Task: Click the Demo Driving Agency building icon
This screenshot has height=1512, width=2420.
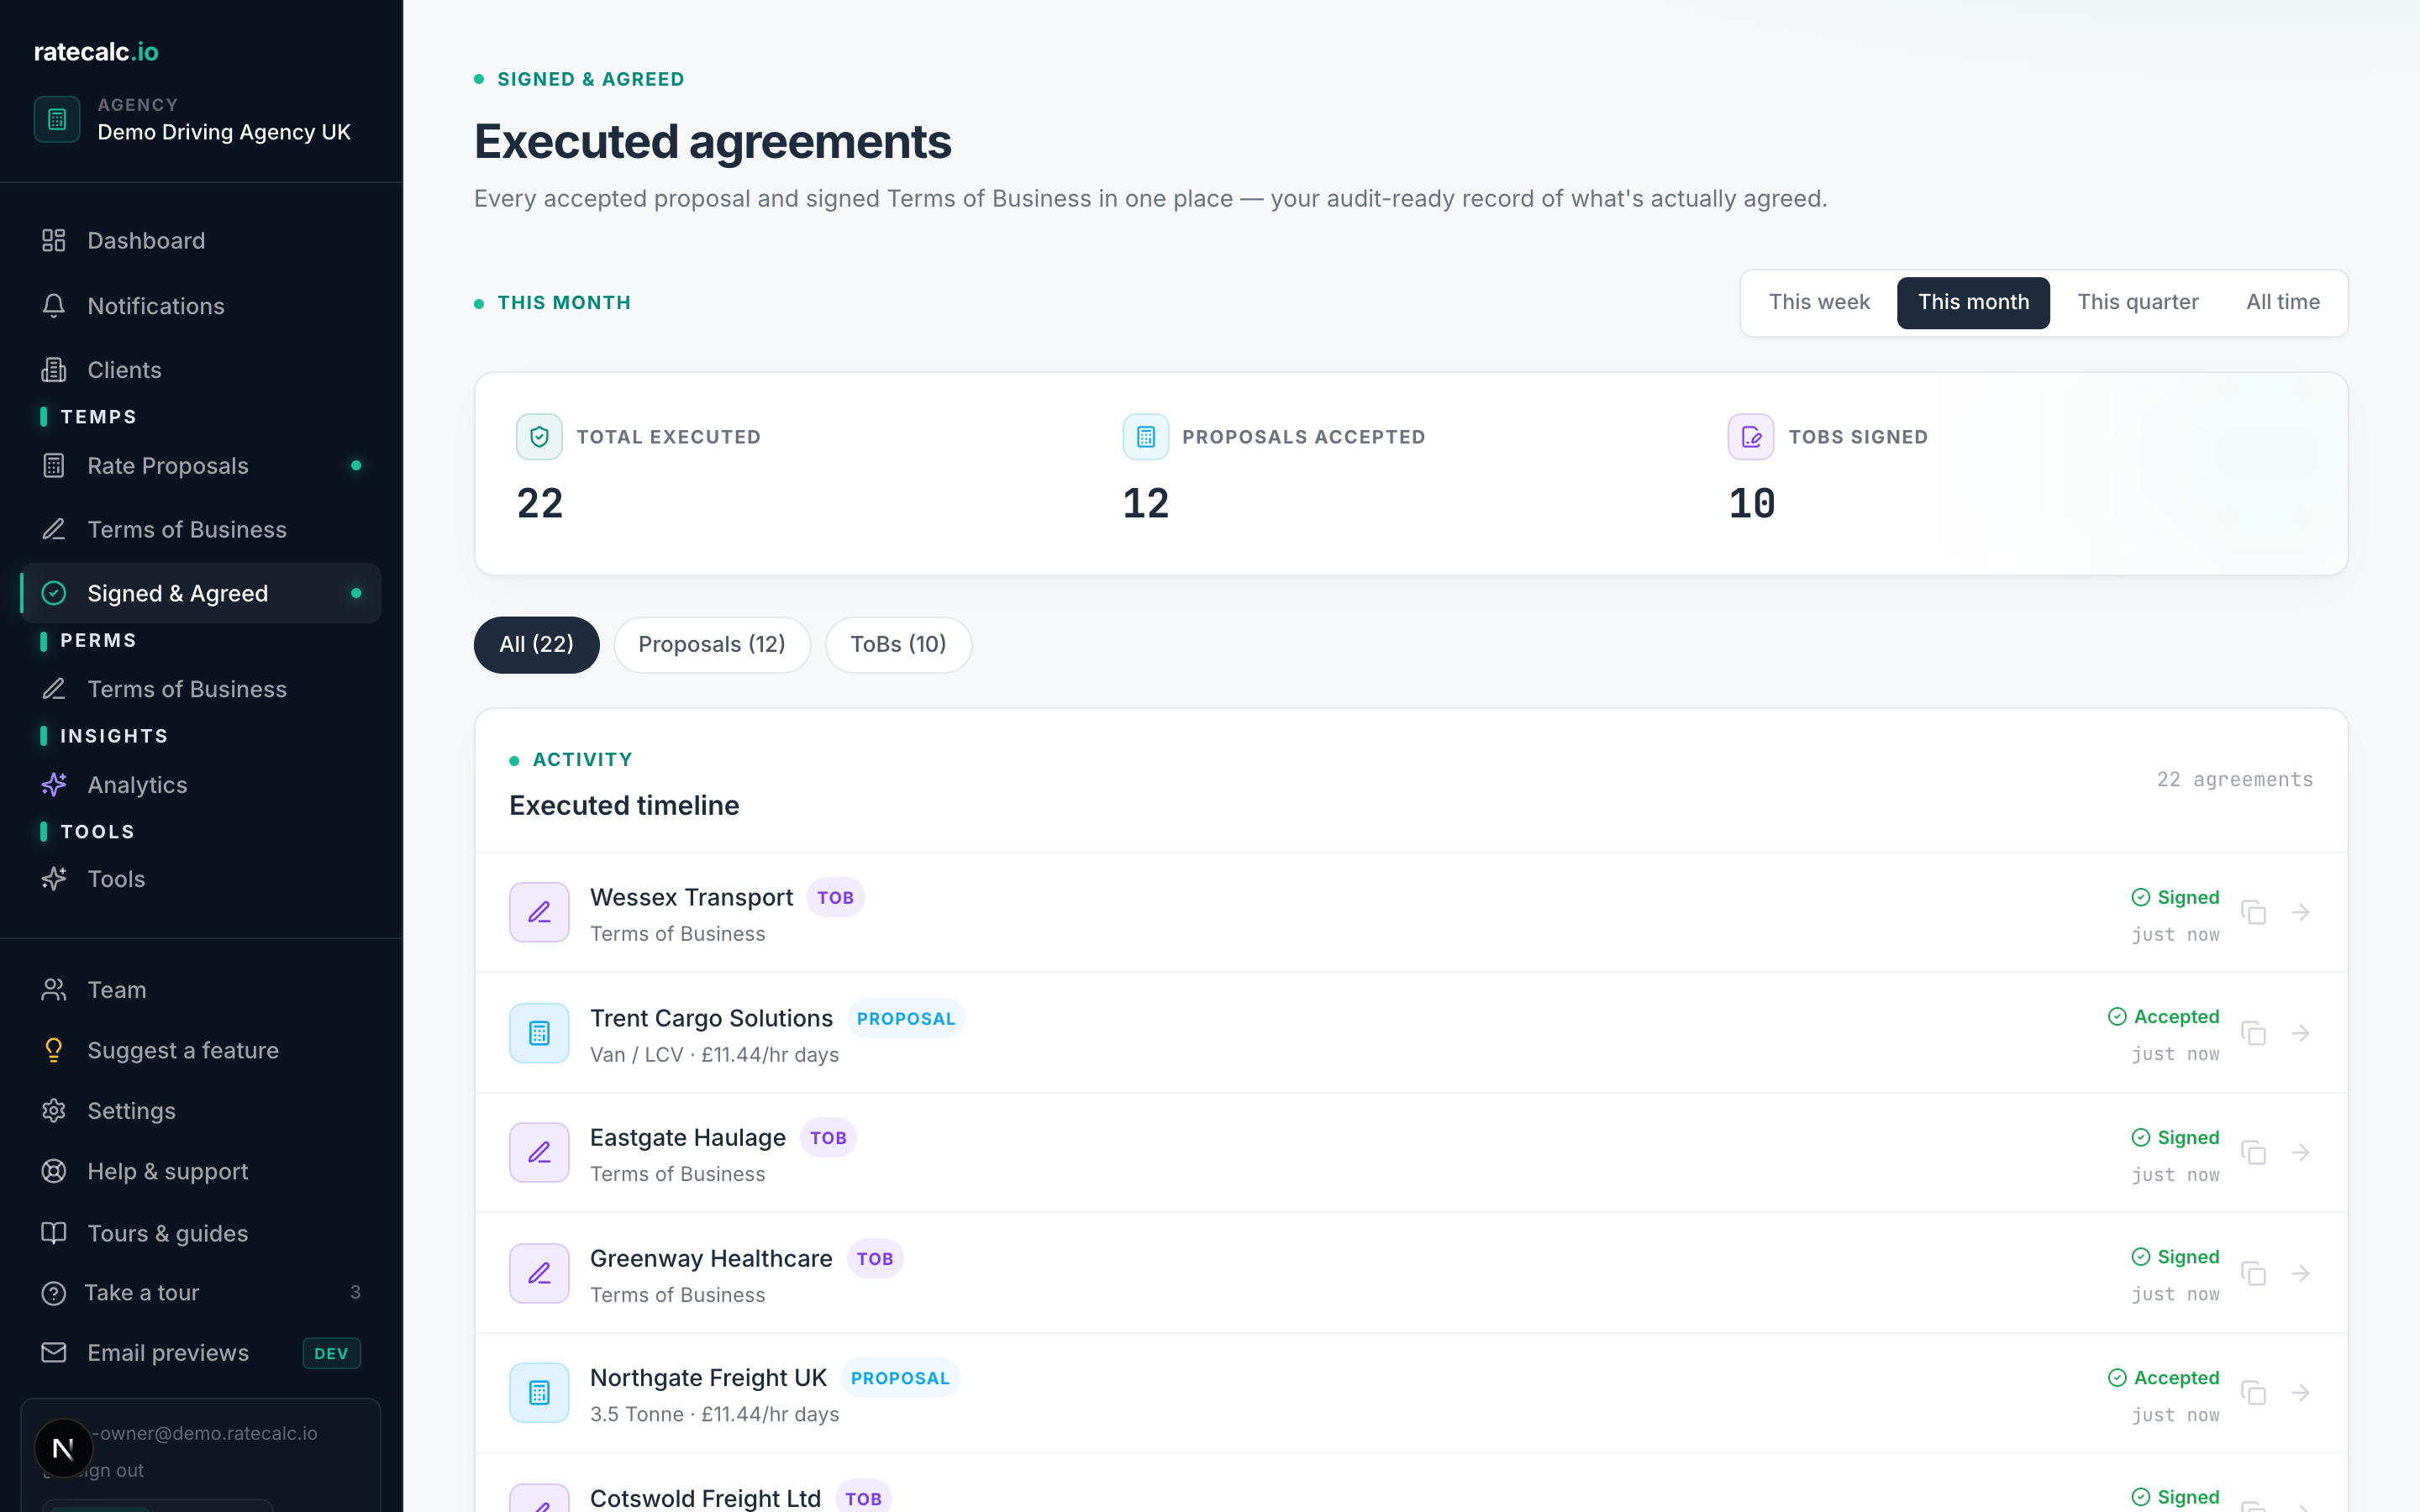Action: click(57, 119)
